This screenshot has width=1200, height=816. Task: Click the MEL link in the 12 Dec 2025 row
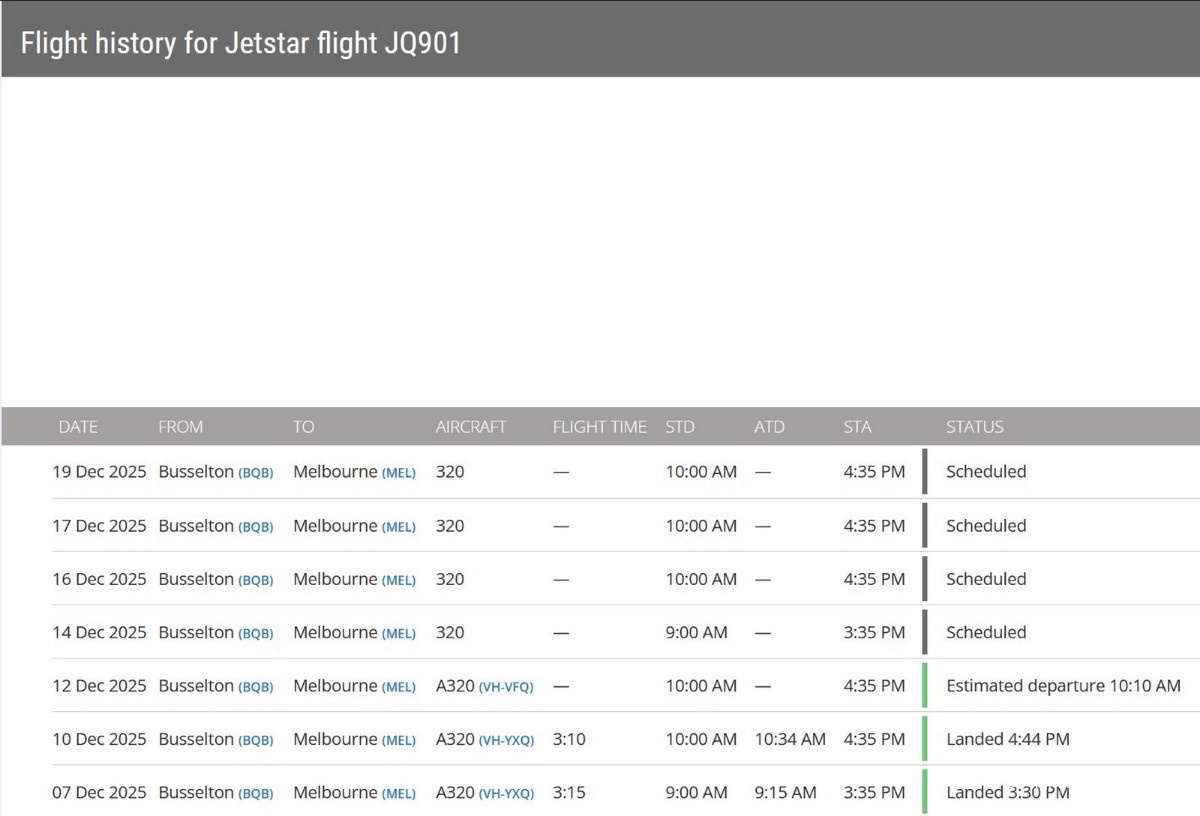[399, 687]
